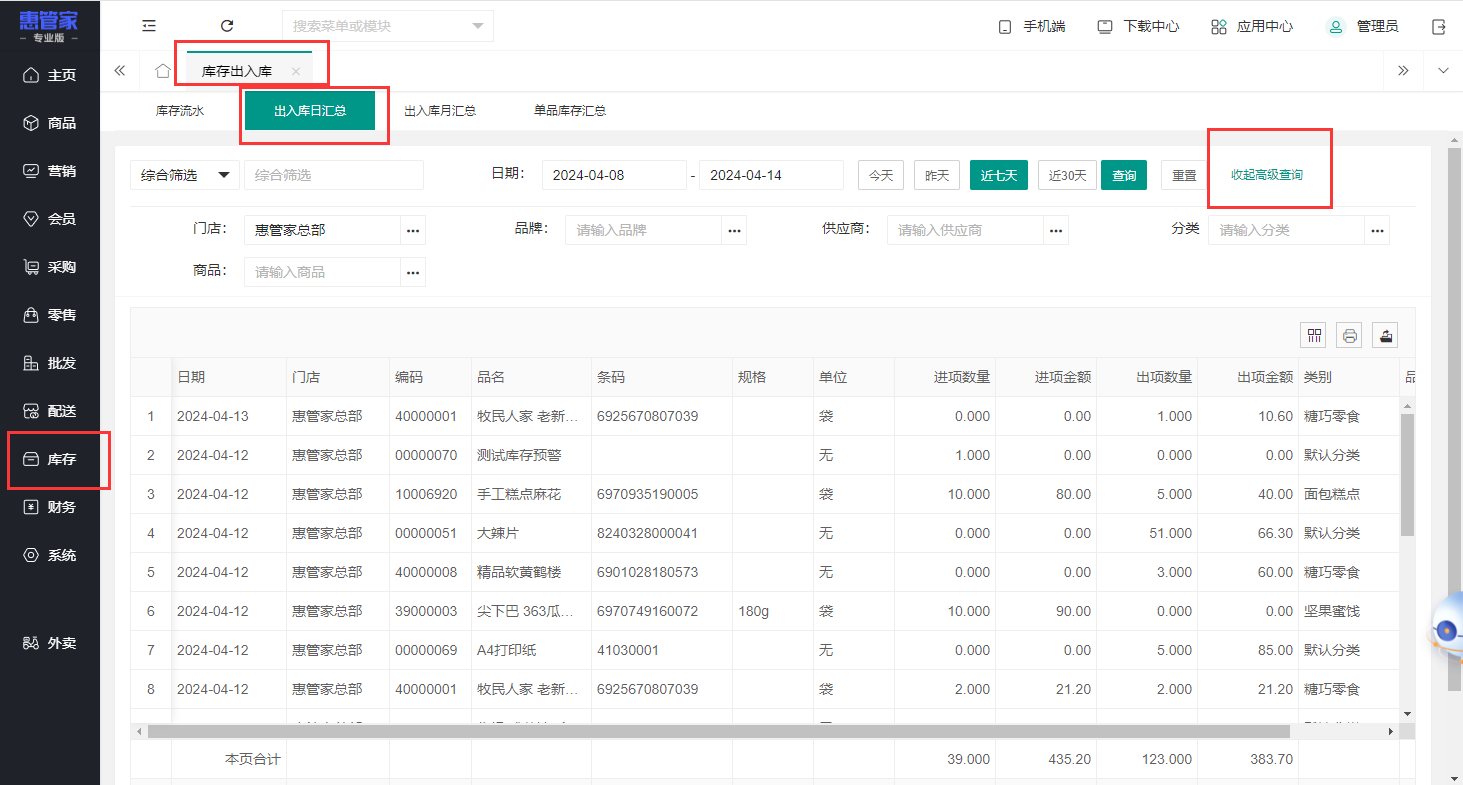Click table cell 手工糕点麻花
The image size is (1463, 785).
(531, 494)
